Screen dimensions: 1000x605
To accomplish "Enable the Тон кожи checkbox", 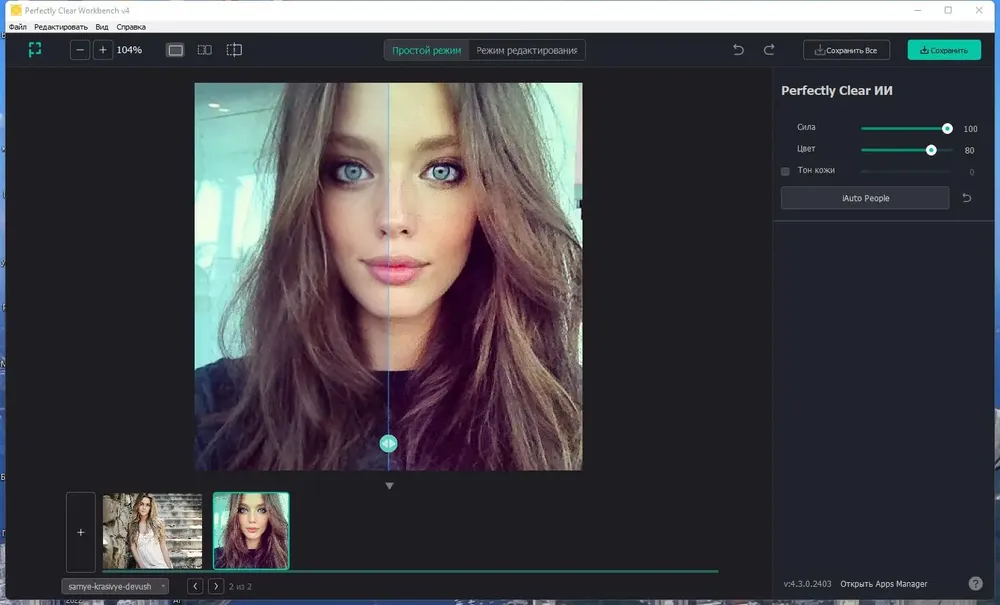I will click(x=785, y=171).
